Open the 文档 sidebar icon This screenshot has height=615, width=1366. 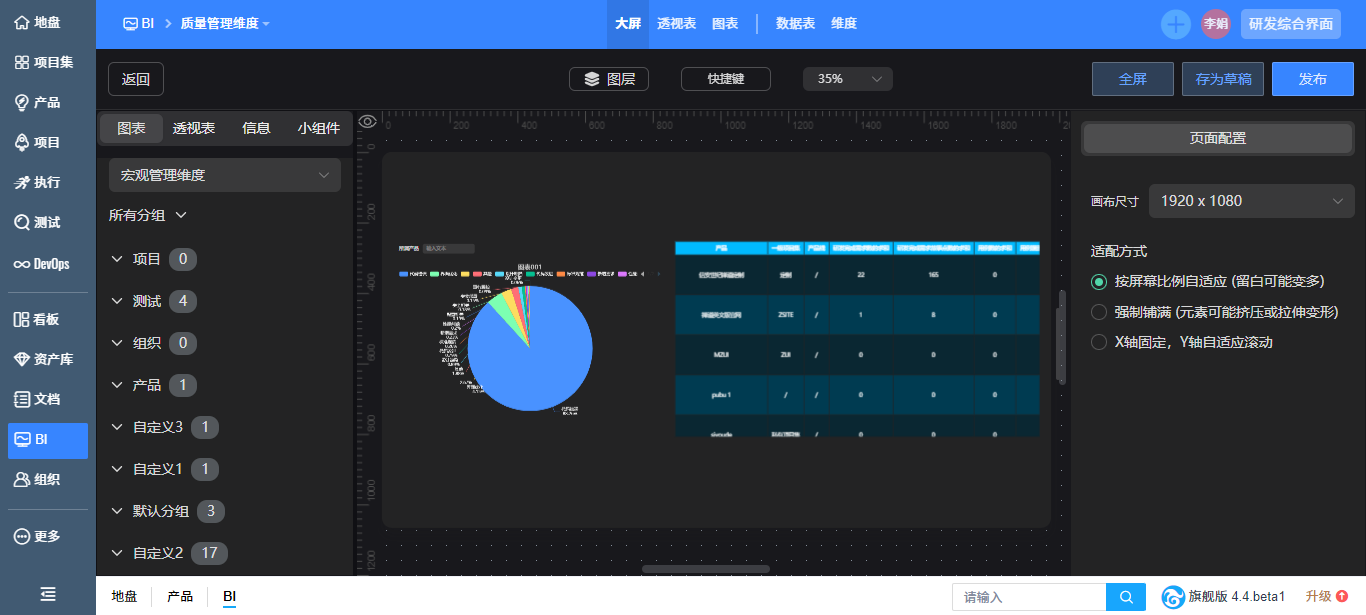[21, 399]
